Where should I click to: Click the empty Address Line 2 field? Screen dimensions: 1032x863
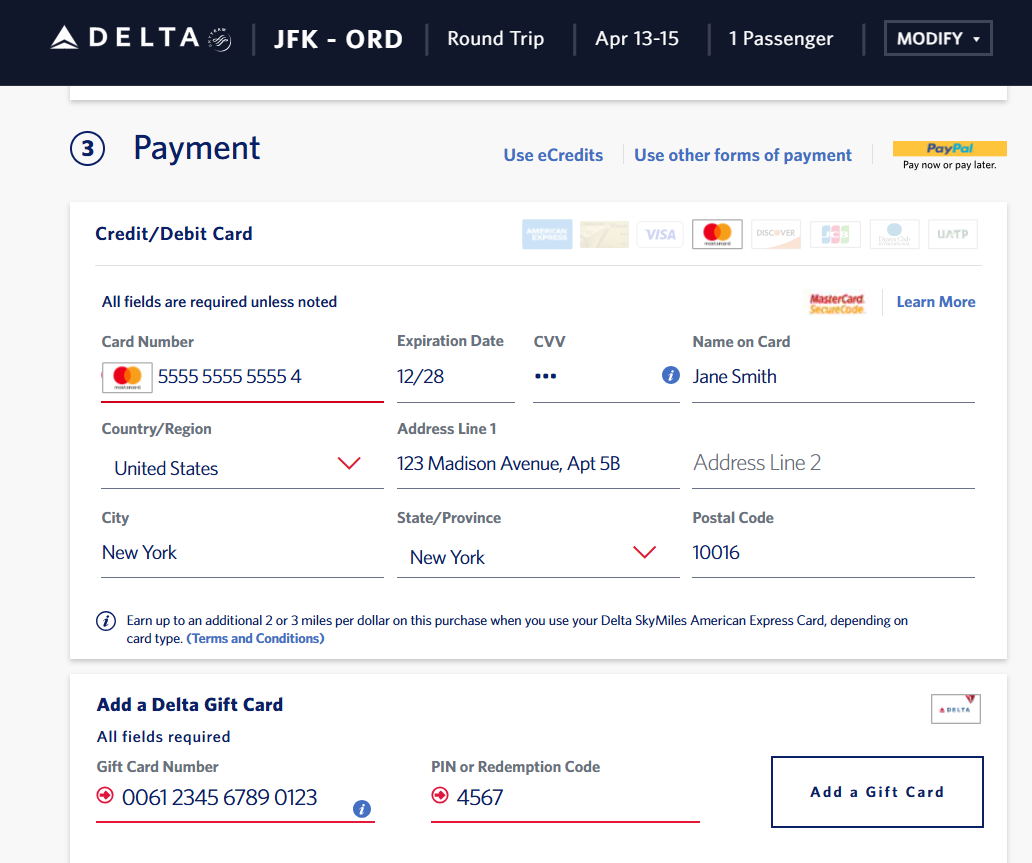(832, 463)
